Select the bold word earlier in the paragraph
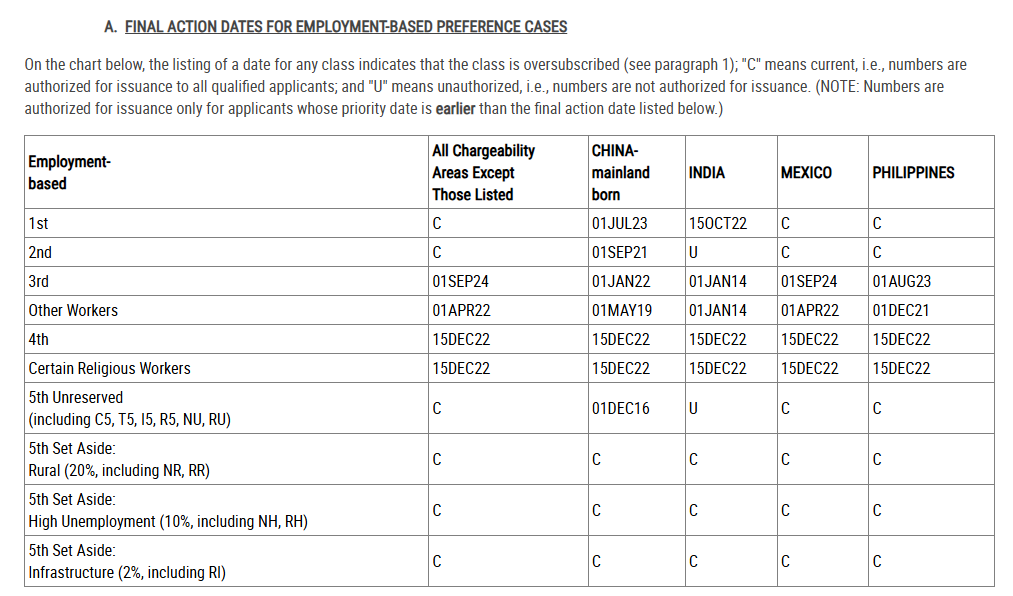This screenshot has height=596, width=1013. pyautogui.click(x=455, y=108)
